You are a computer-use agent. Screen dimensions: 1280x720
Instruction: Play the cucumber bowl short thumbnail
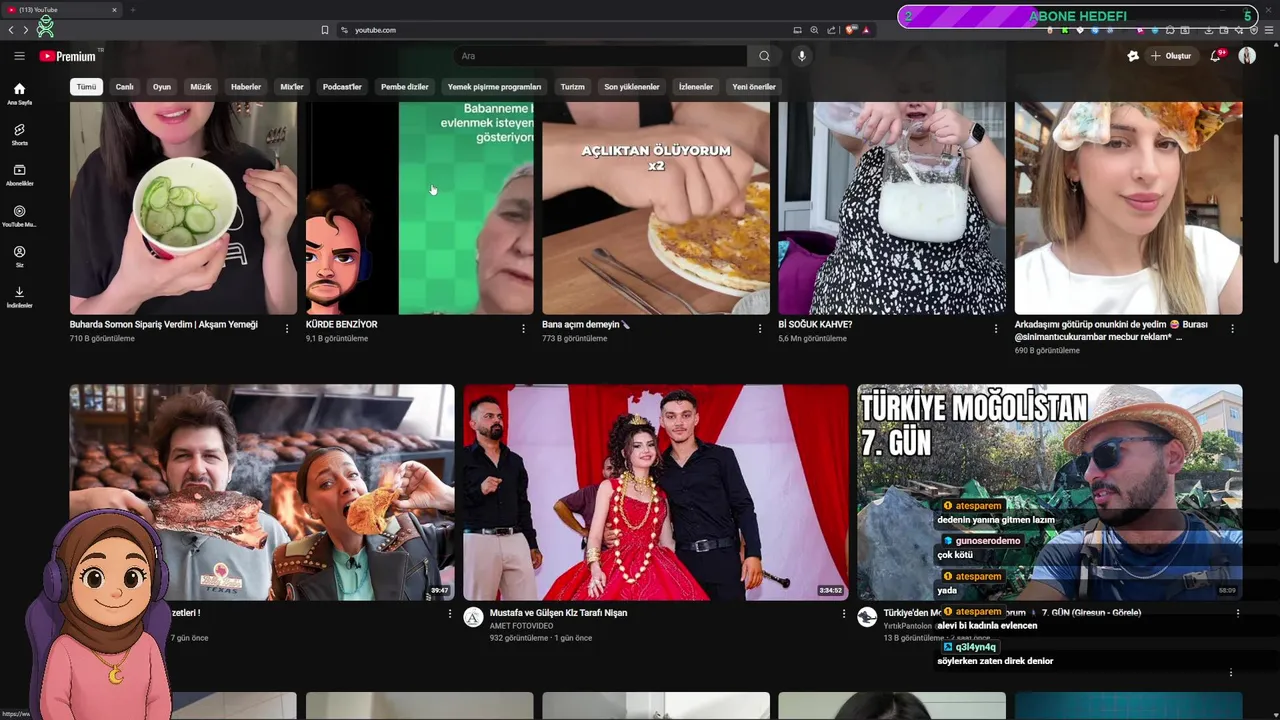pos(183,208)
